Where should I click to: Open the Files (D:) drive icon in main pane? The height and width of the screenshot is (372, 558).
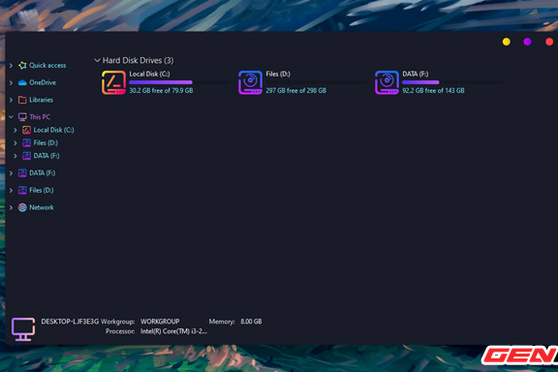(x=250, y=83)
